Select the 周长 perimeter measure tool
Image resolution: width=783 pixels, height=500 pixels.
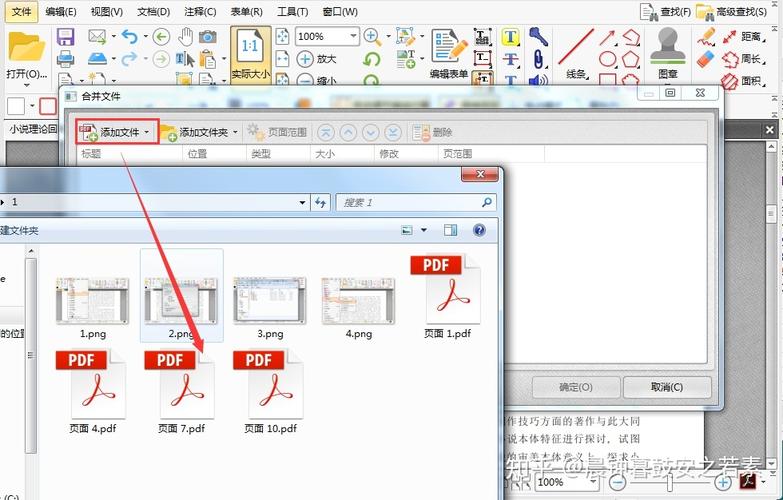[x=744, y=59]
